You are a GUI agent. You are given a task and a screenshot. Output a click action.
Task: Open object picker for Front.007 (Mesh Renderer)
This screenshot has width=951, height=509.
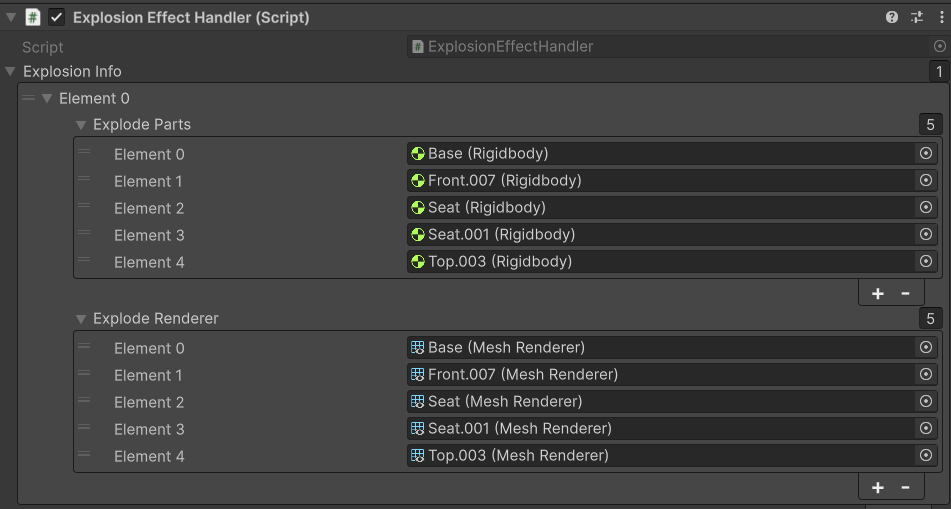926,375
